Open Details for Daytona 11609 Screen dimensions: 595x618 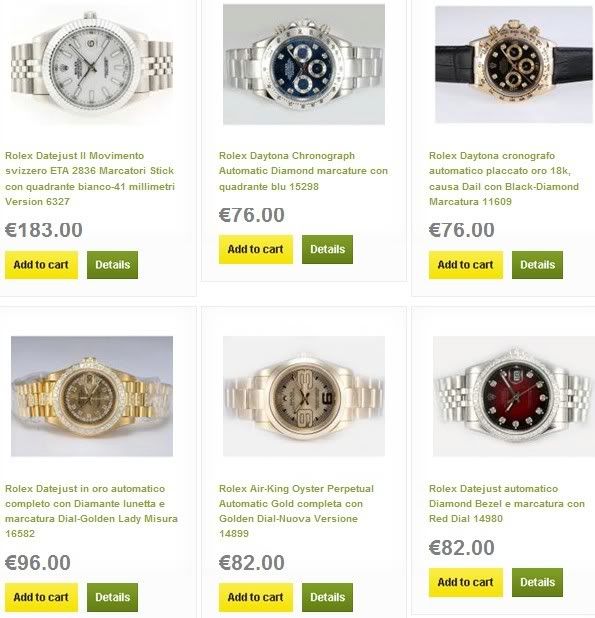(537, 264)
